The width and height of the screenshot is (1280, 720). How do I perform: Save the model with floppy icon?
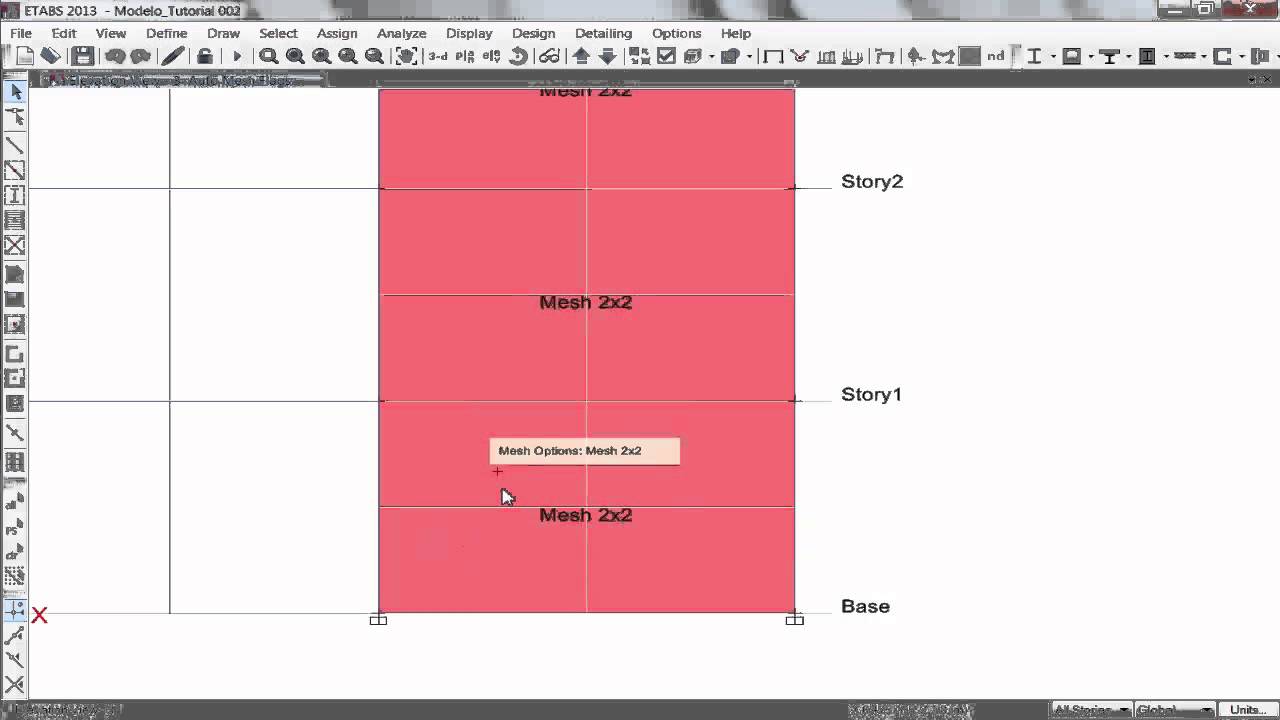pyautogui.click(x=83, y=56)
